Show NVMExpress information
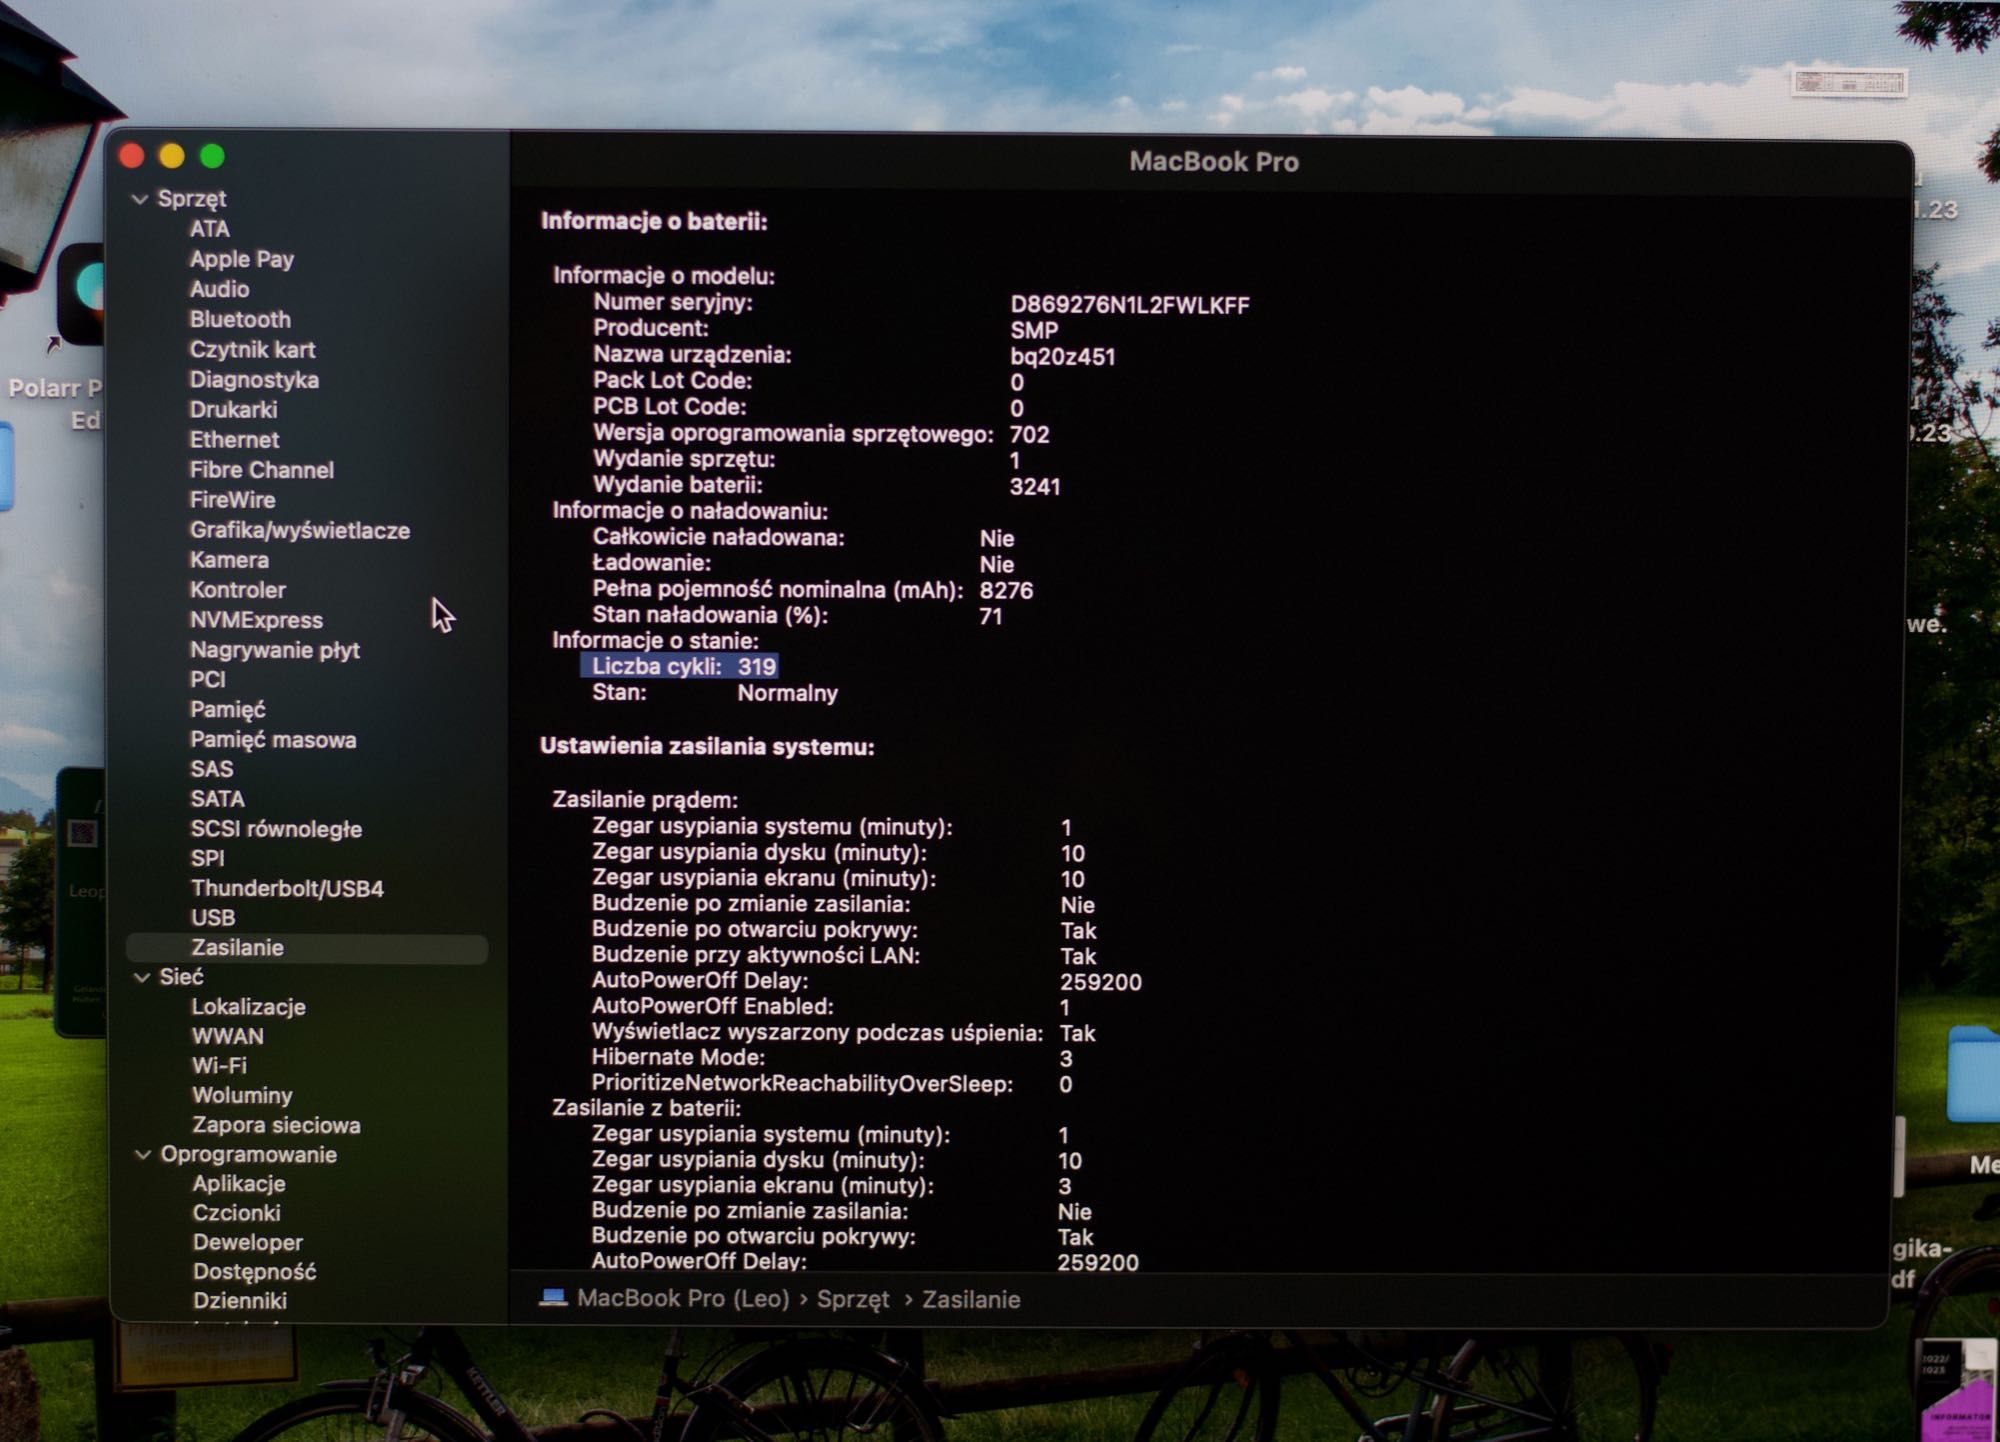The height and width of the screenshot is (1442, 2000). (x=256, y=620)
